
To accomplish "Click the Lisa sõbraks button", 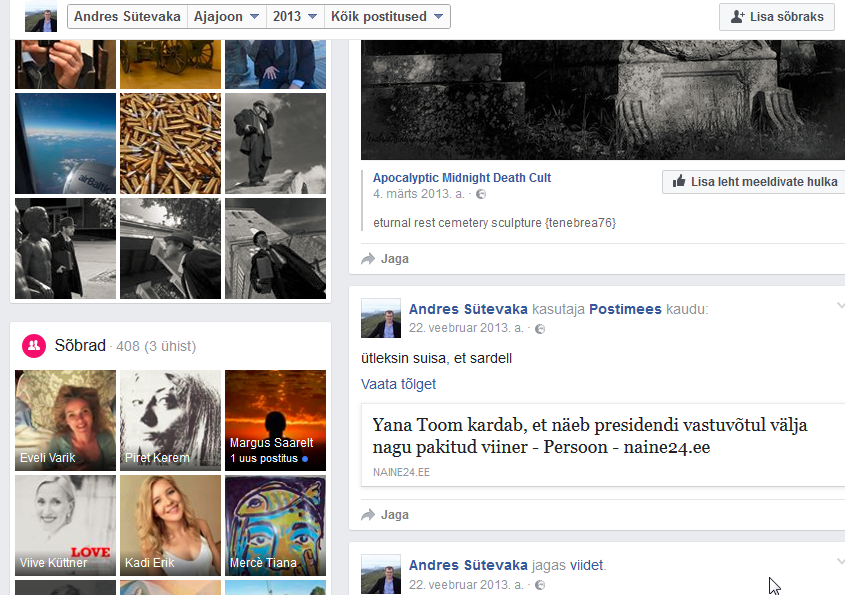I will point(777,17).
